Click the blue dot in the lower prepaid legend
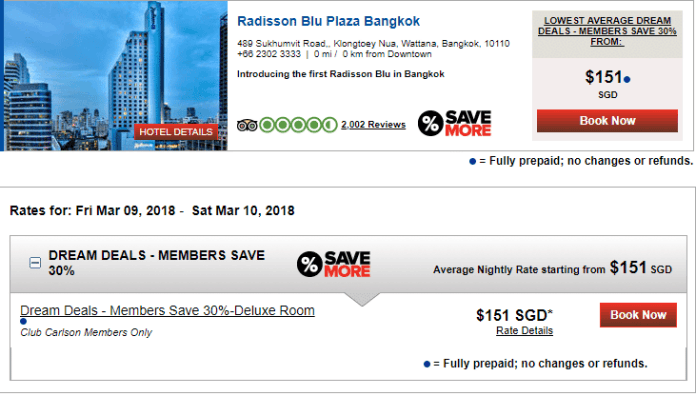696x396 pixels. coord(427,364)
